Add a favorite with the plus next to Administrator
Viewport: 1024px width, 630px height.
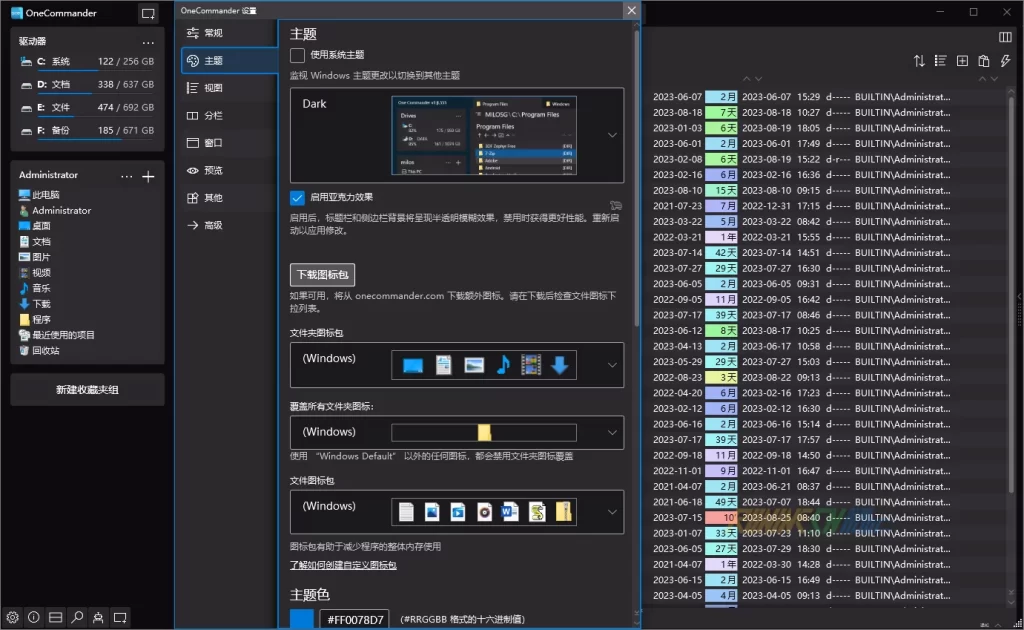(x=148, y=176)
